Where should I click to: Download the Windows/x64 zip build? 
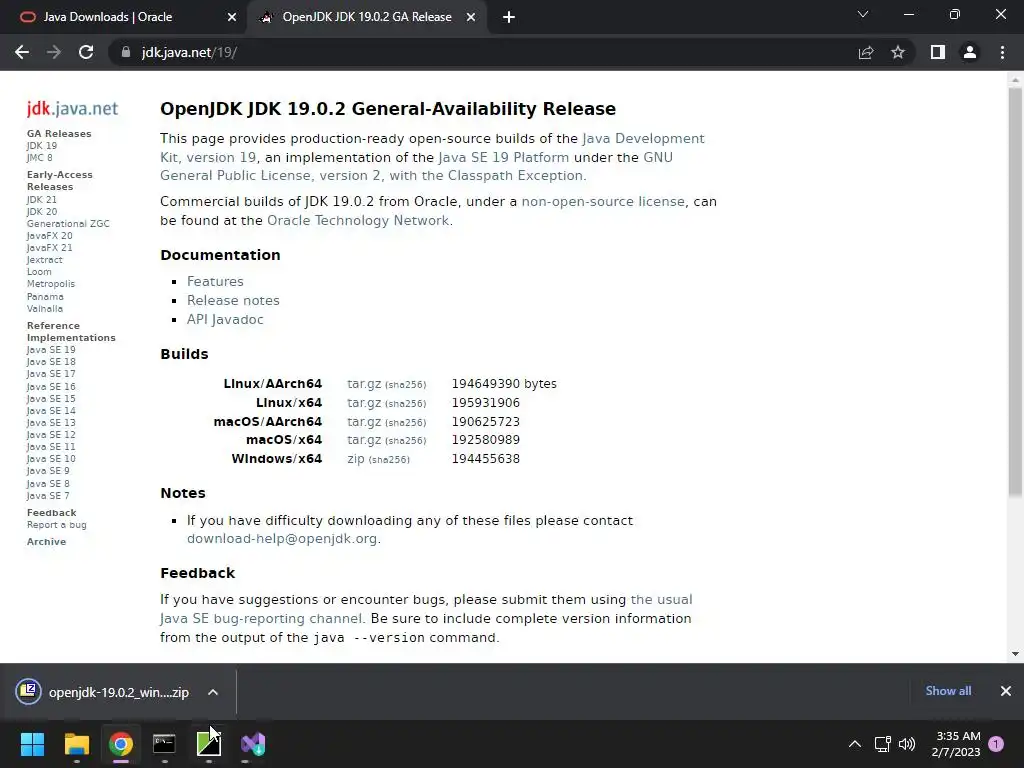tap(356, 458)
